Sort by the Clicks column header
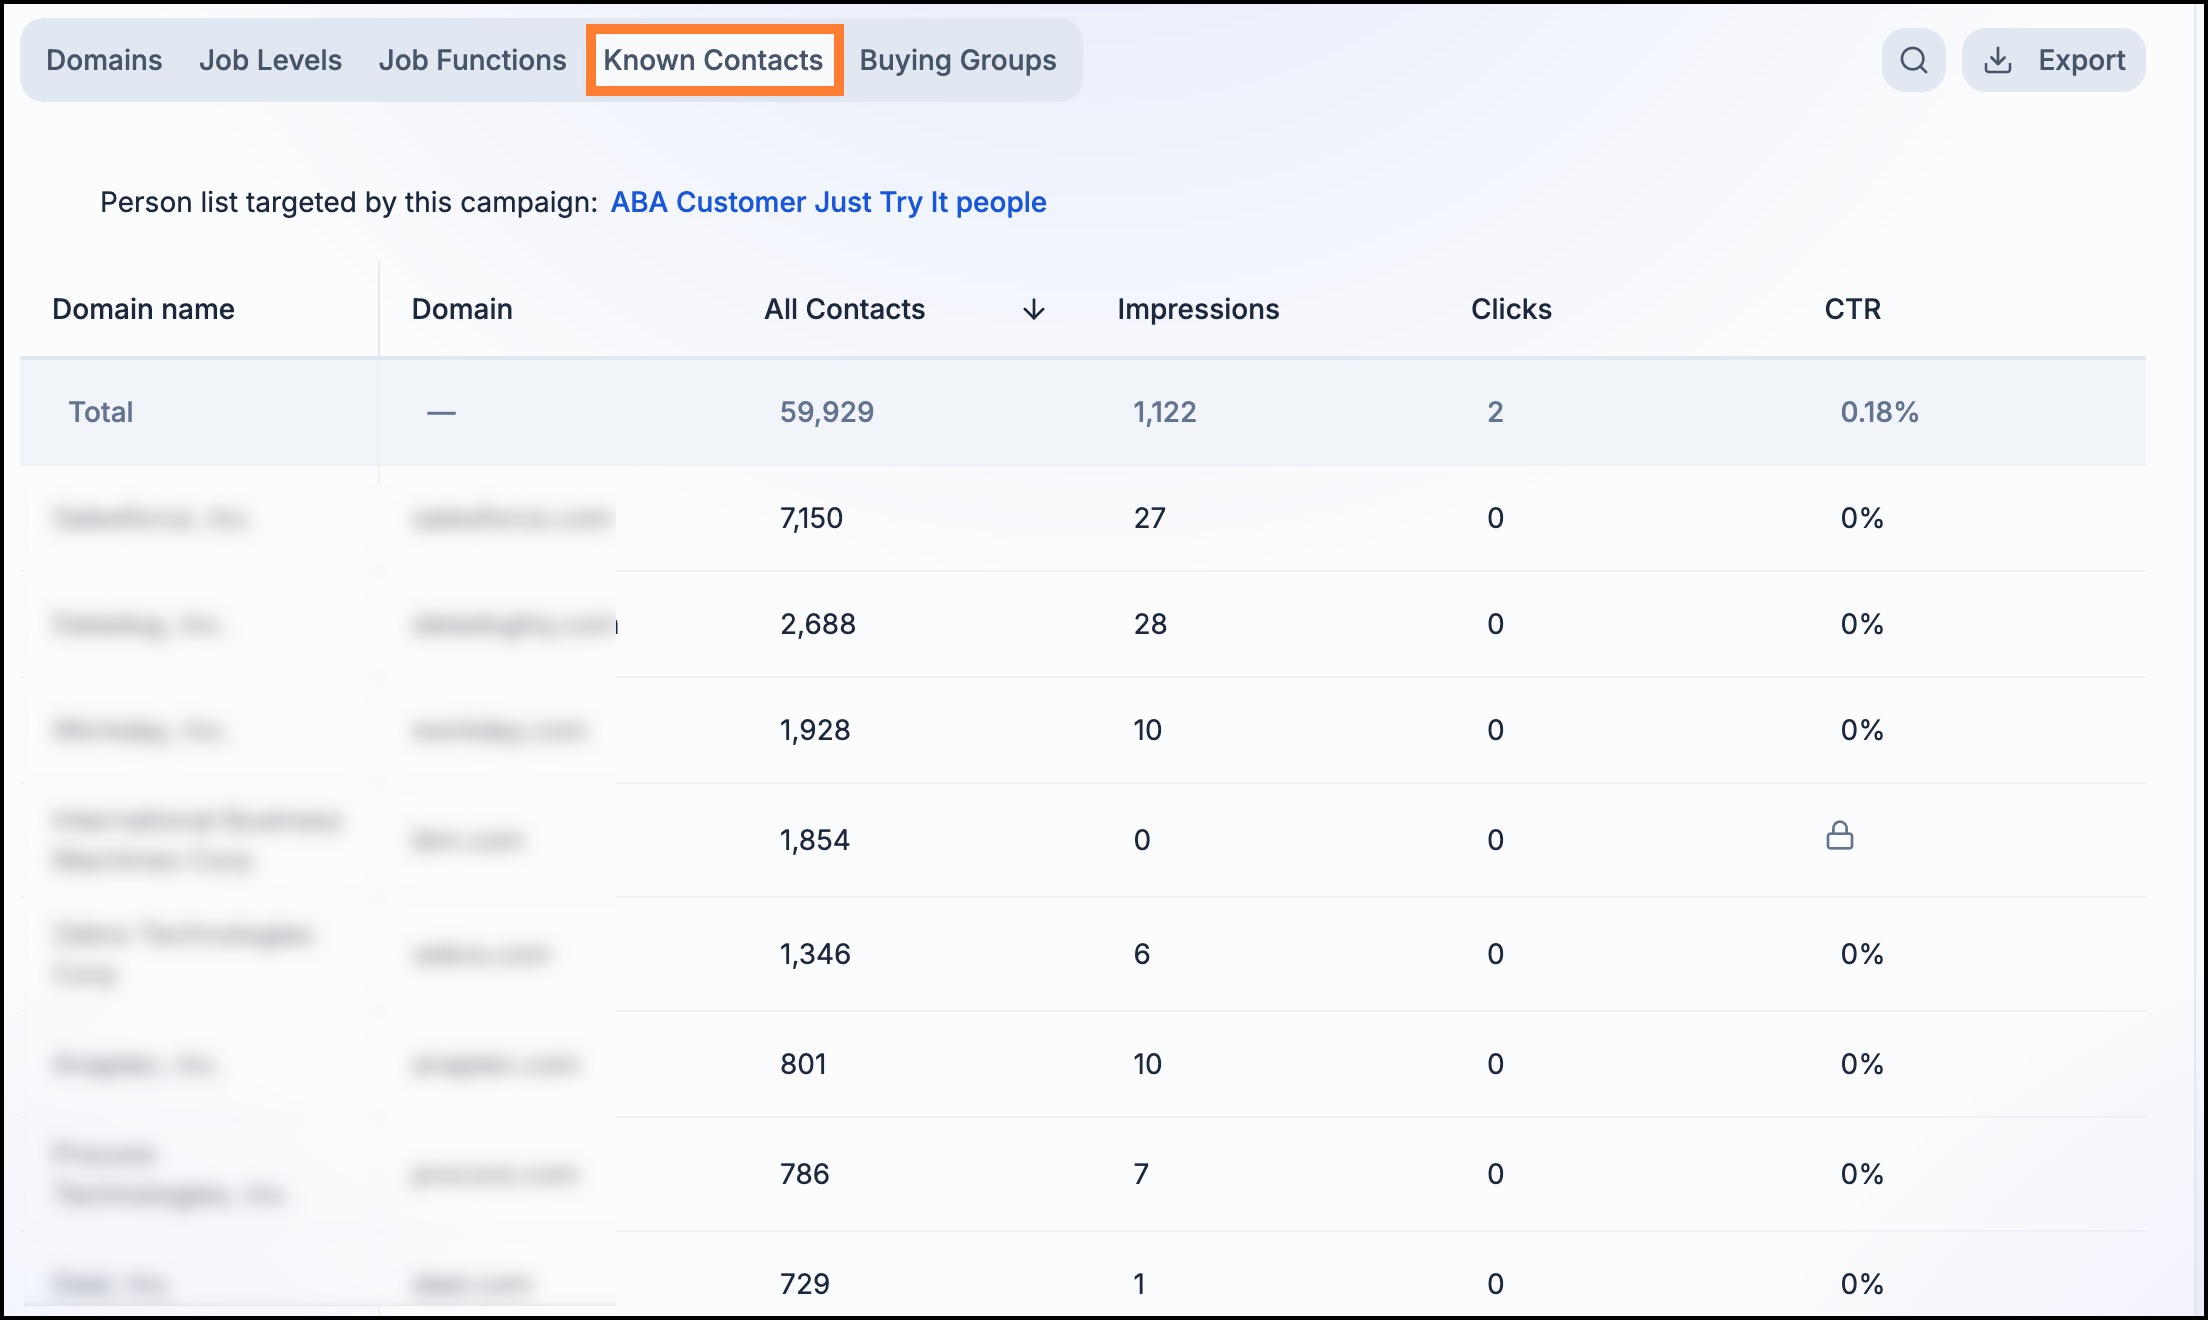 point(1511,309)
